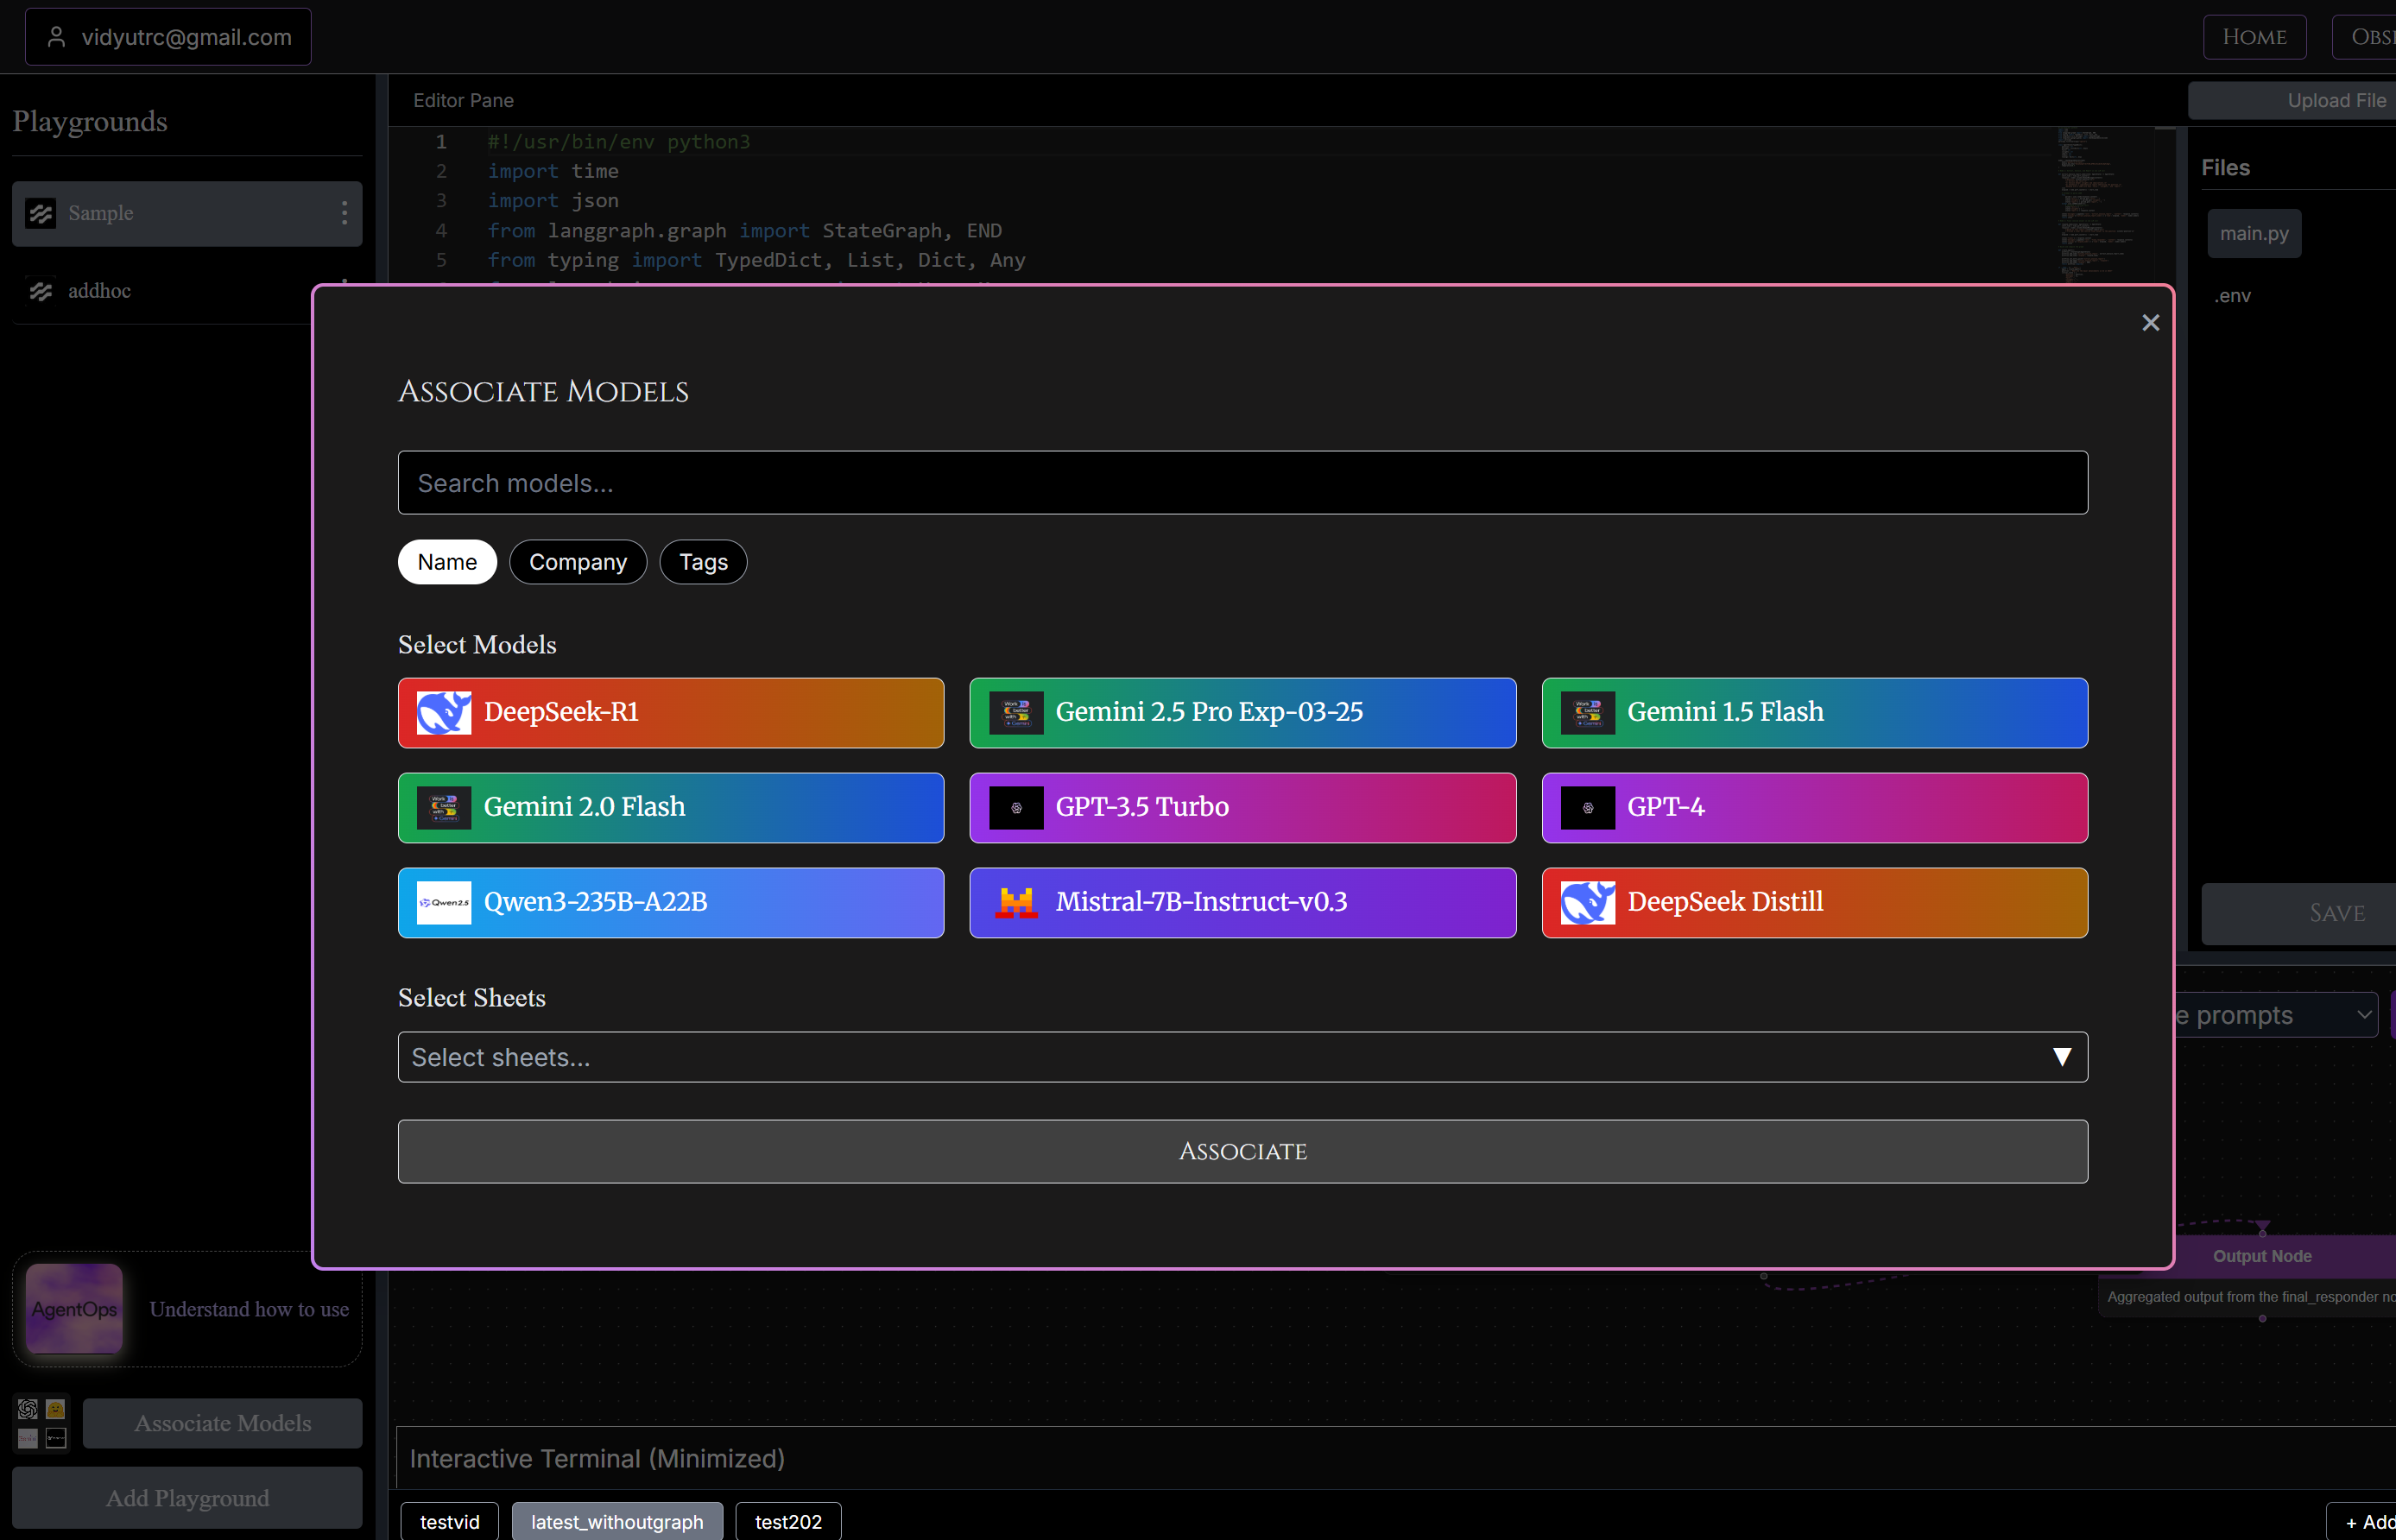Expand the Select sheets dropdown arrow

[2061, 1057]
